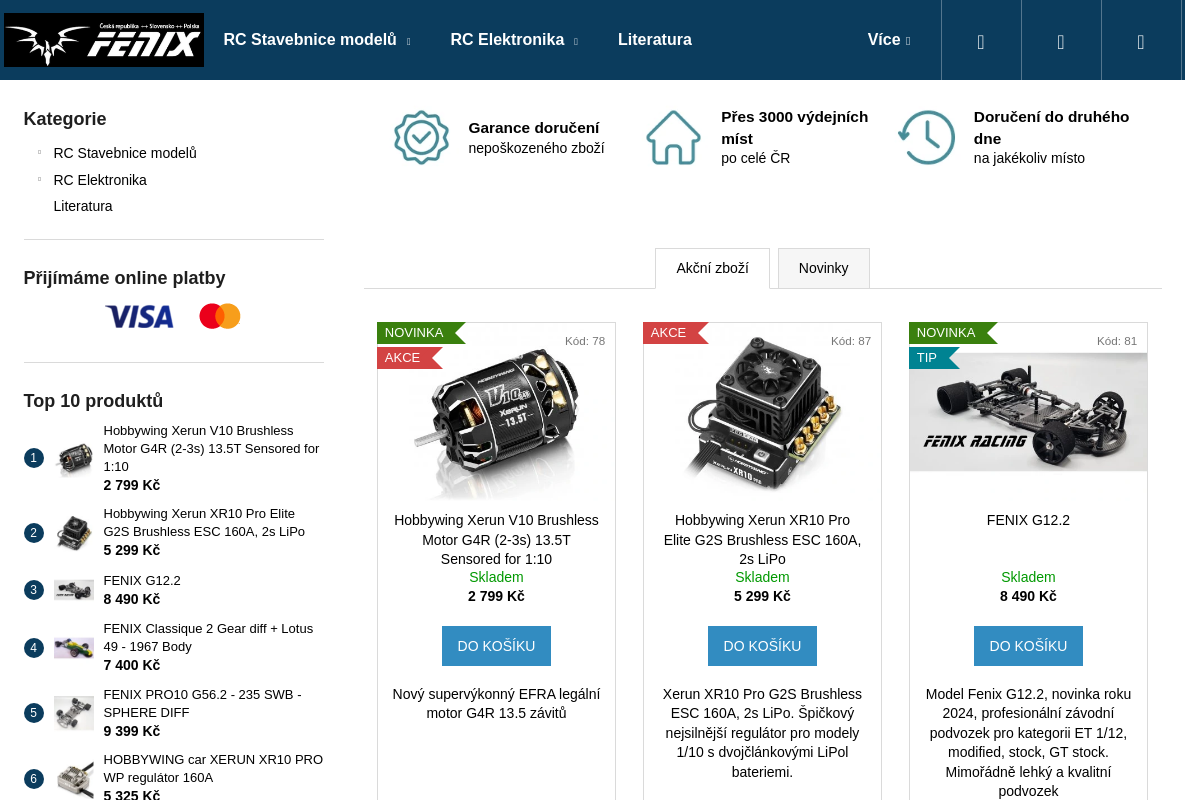Click the teal TIP ribbon on the FENIX G12.2 card
Screen dimensions: 1200x800
(x=933, y=358)
